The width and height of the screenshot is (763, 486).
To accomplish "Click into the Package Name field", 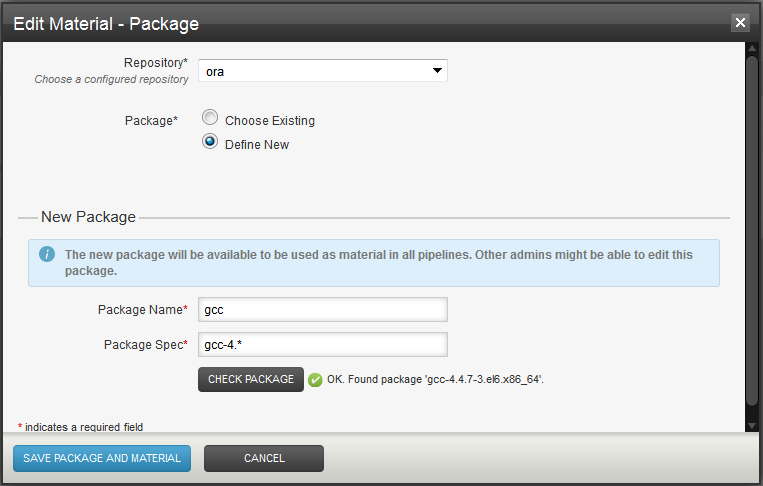I will point(323,309).
